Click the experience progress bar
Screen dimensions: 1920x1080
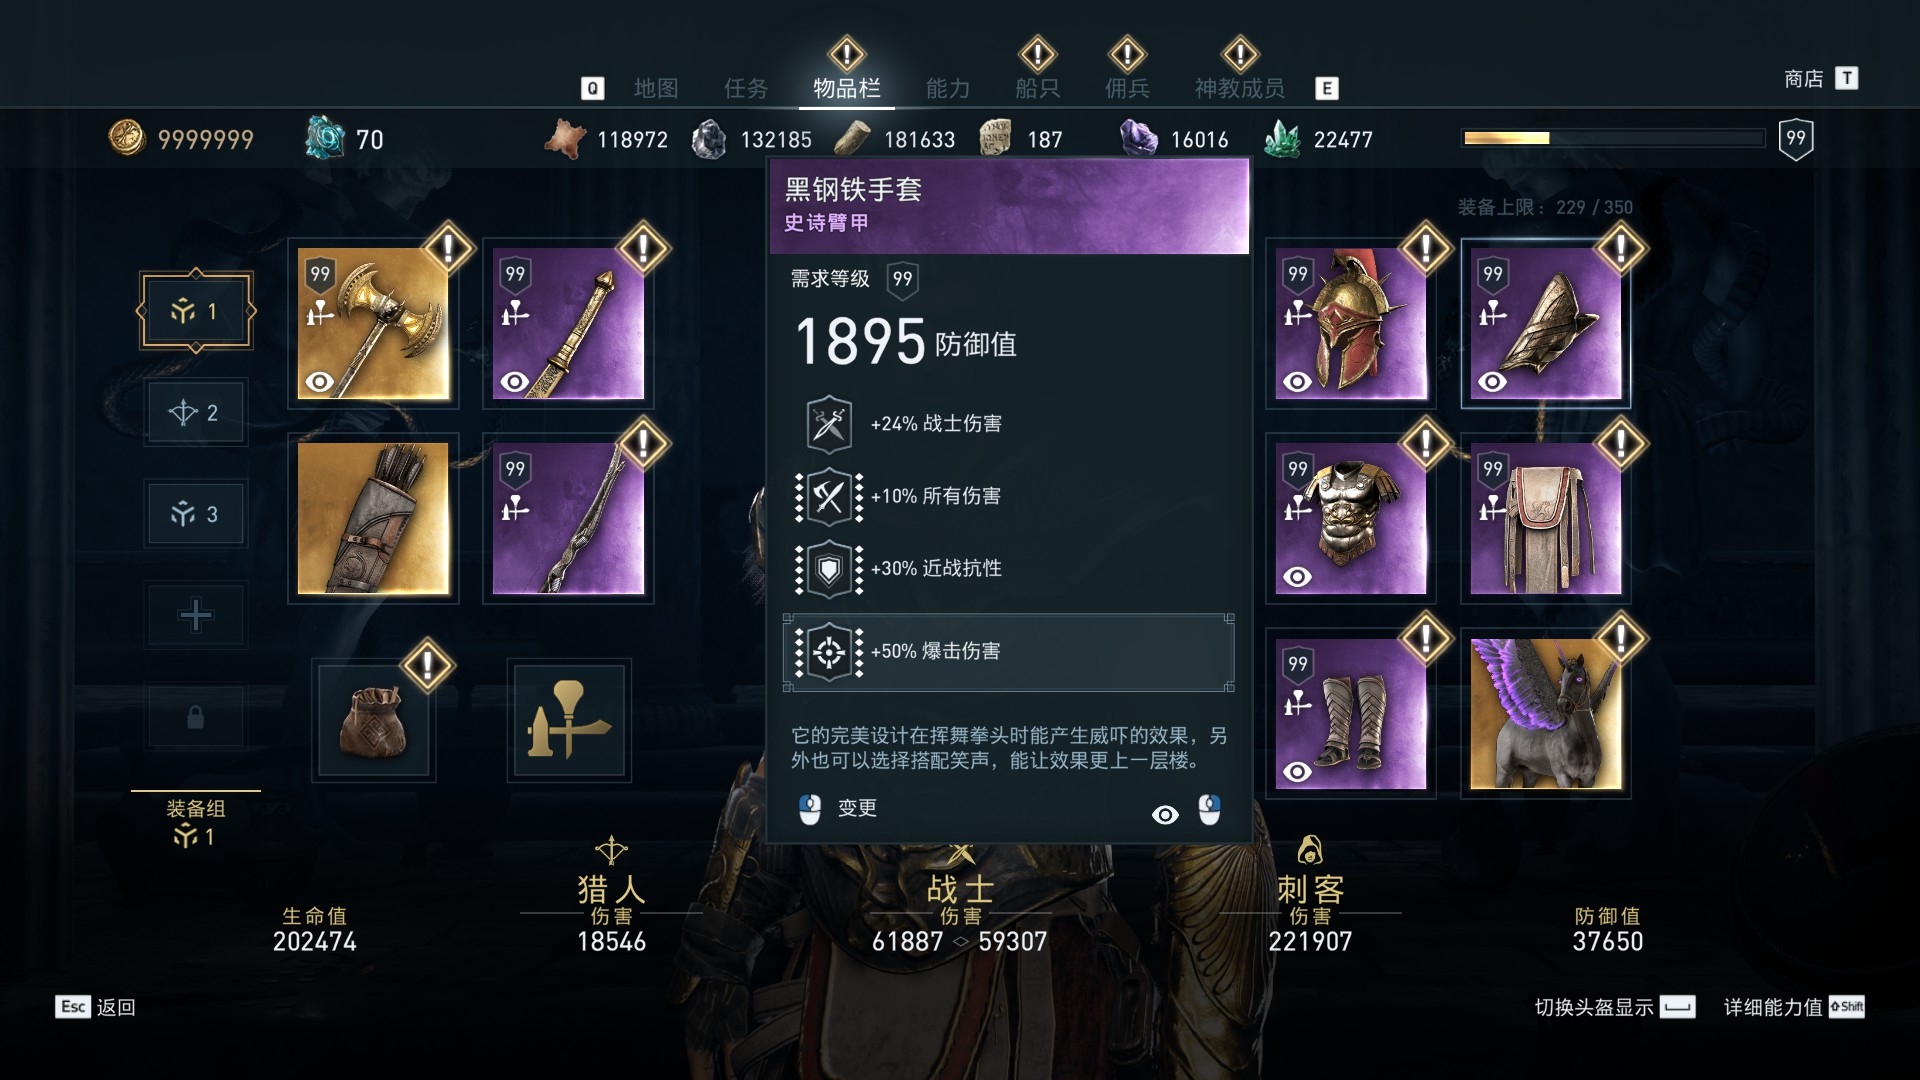pos(1613,138)
